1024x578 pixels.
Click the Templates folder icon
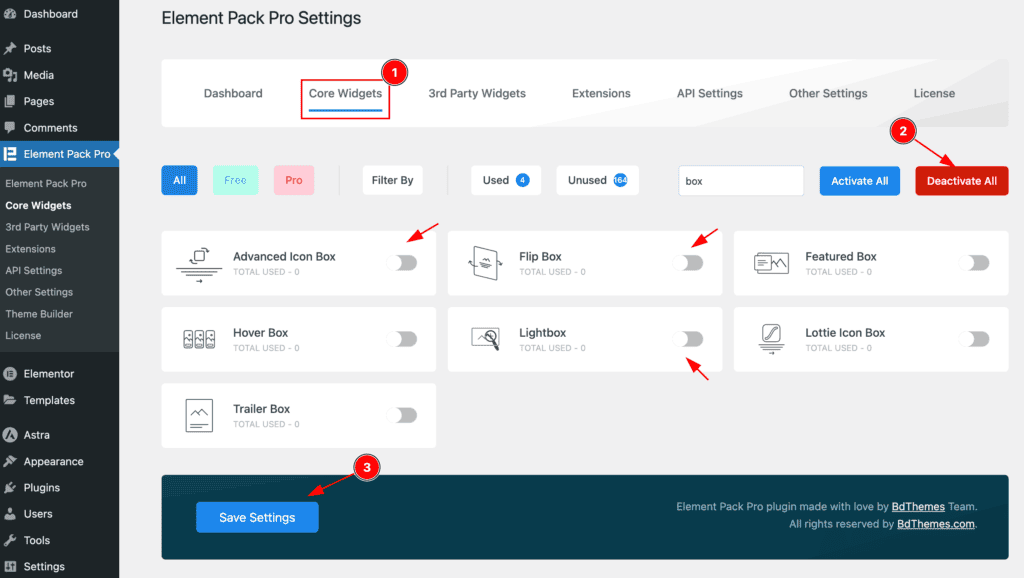tap(10, 400)
